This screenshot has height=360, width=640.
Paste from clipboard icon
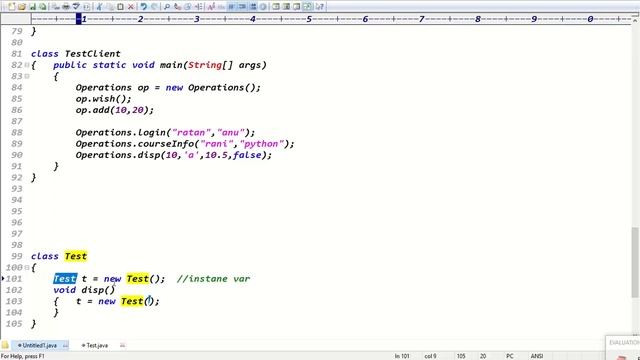[120, 7]
